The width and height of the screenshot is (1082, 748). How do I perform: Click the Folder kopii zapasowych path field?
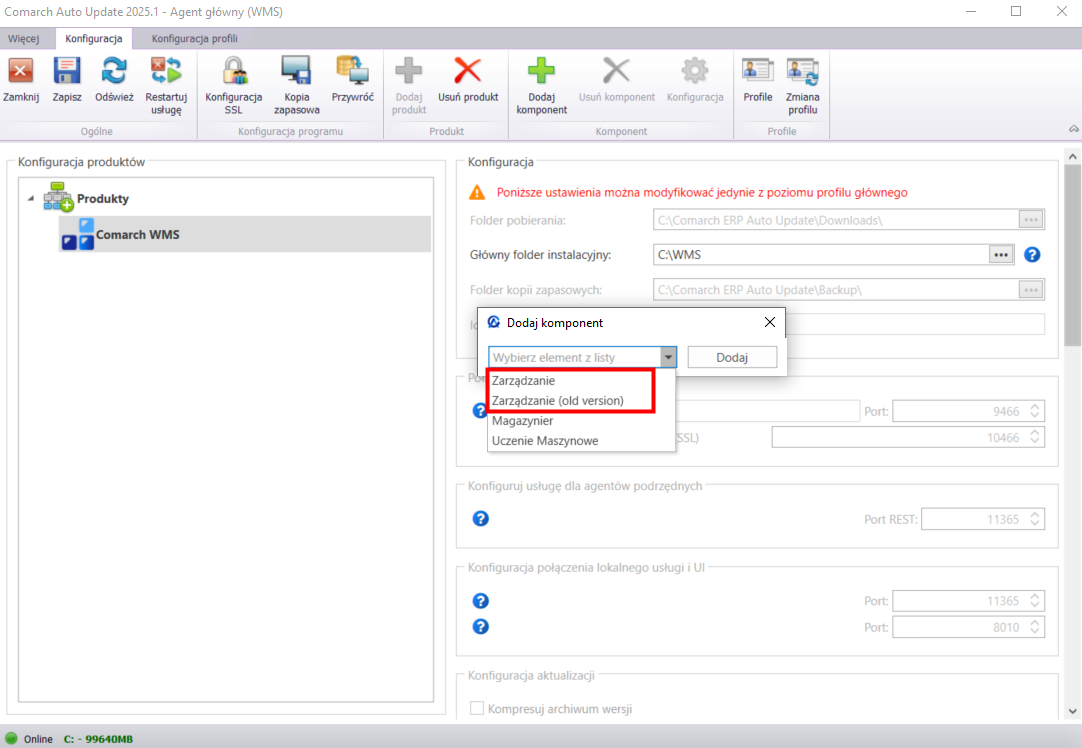836,290
